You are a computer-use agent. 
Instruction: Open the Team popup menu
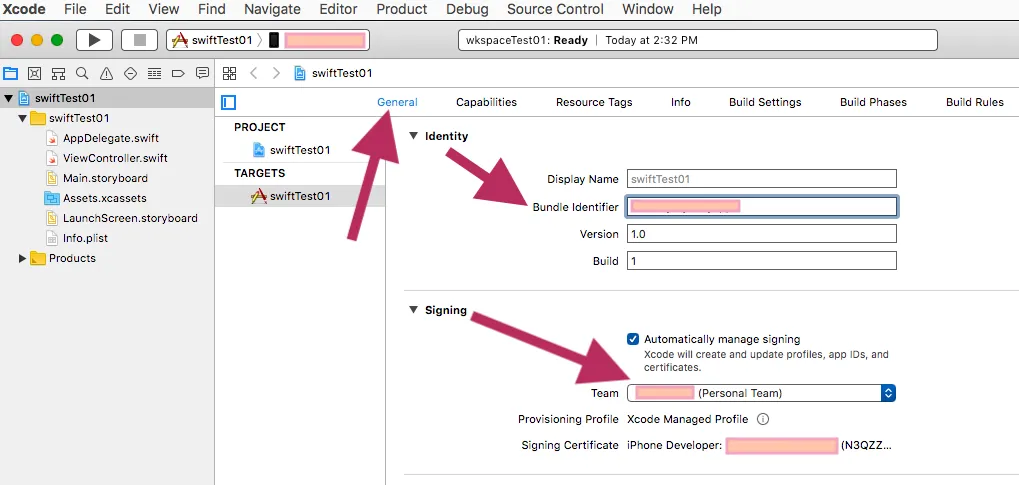(761, 393)
